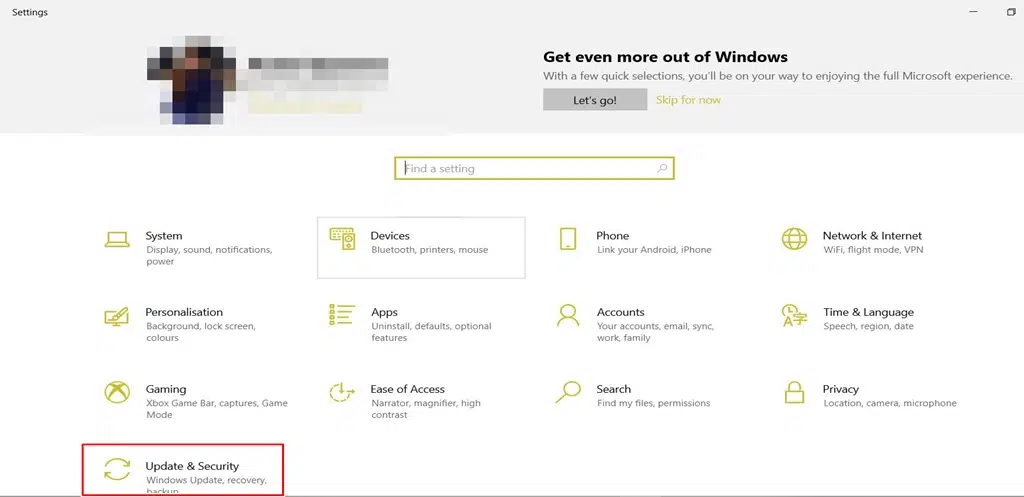Open the Time & Language title
The height and width of the screenshot is (497, 1024).
point(869,312)
